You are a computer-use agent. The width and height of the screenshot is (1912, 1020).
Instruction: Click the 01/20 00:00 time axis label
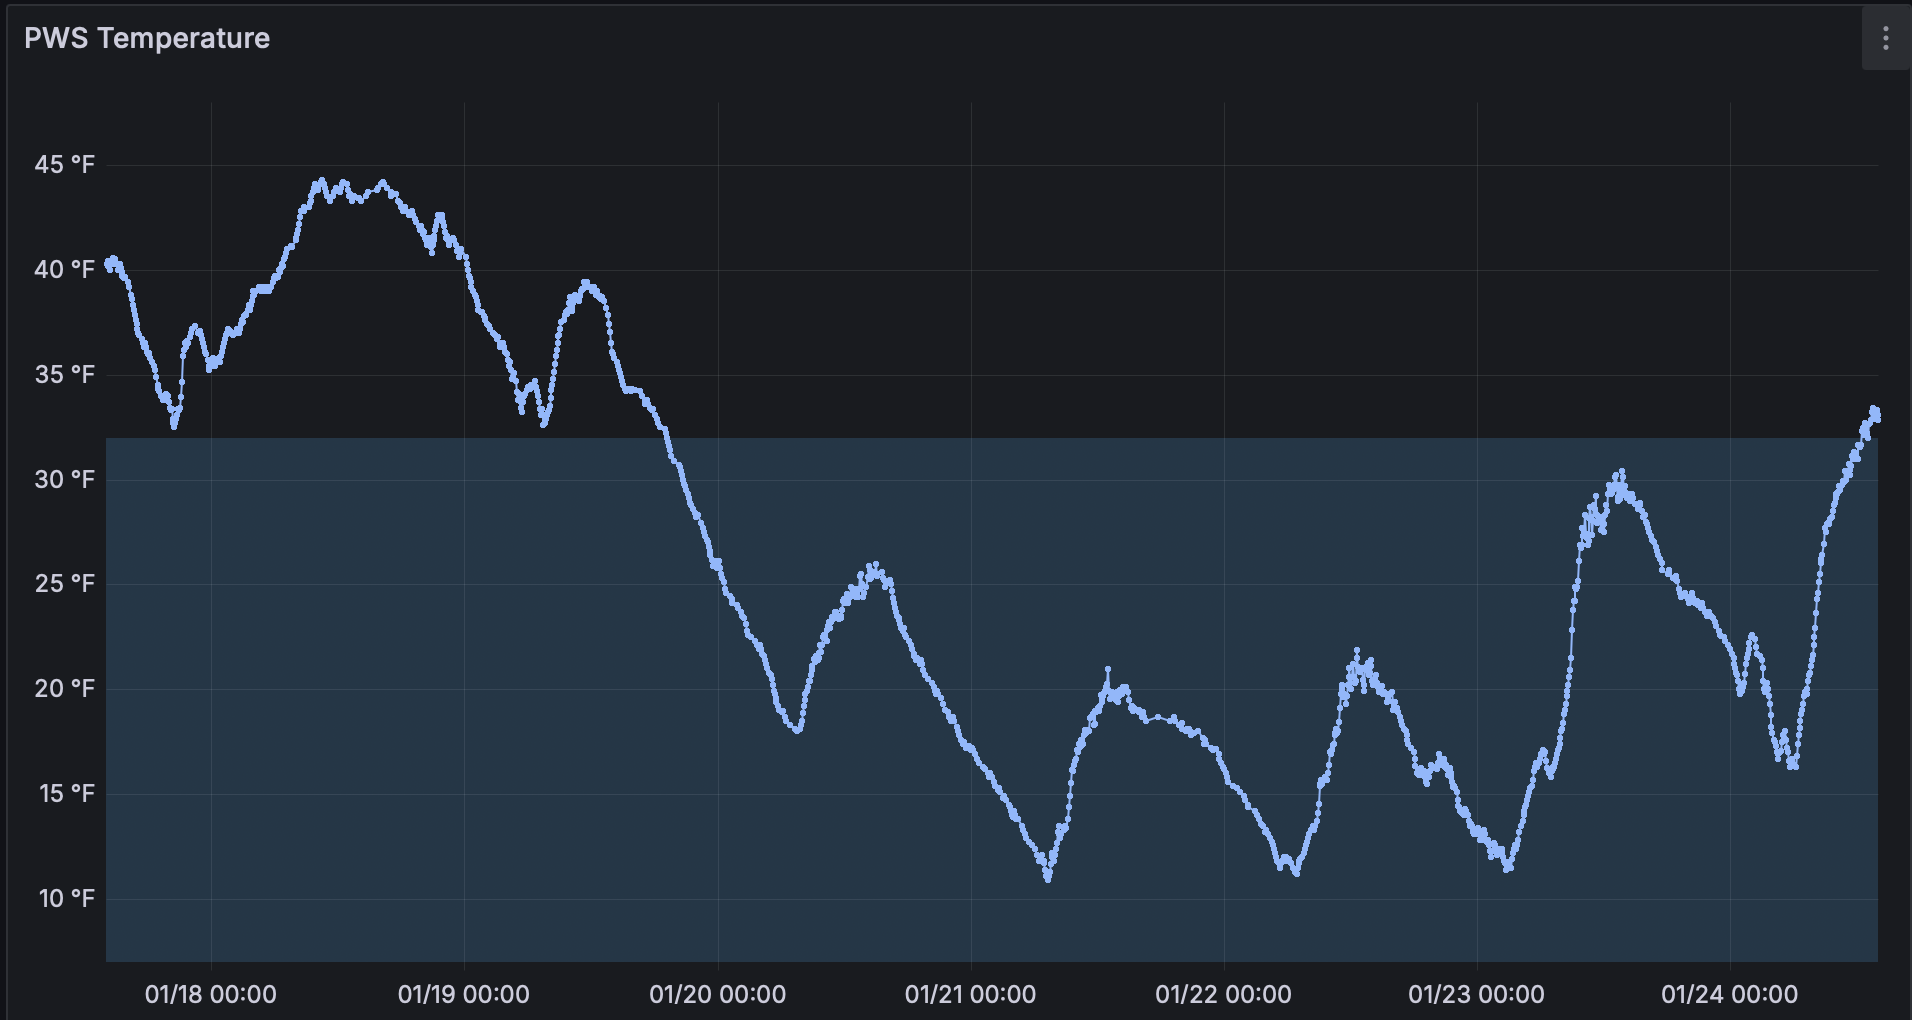[x=717, y=995]
